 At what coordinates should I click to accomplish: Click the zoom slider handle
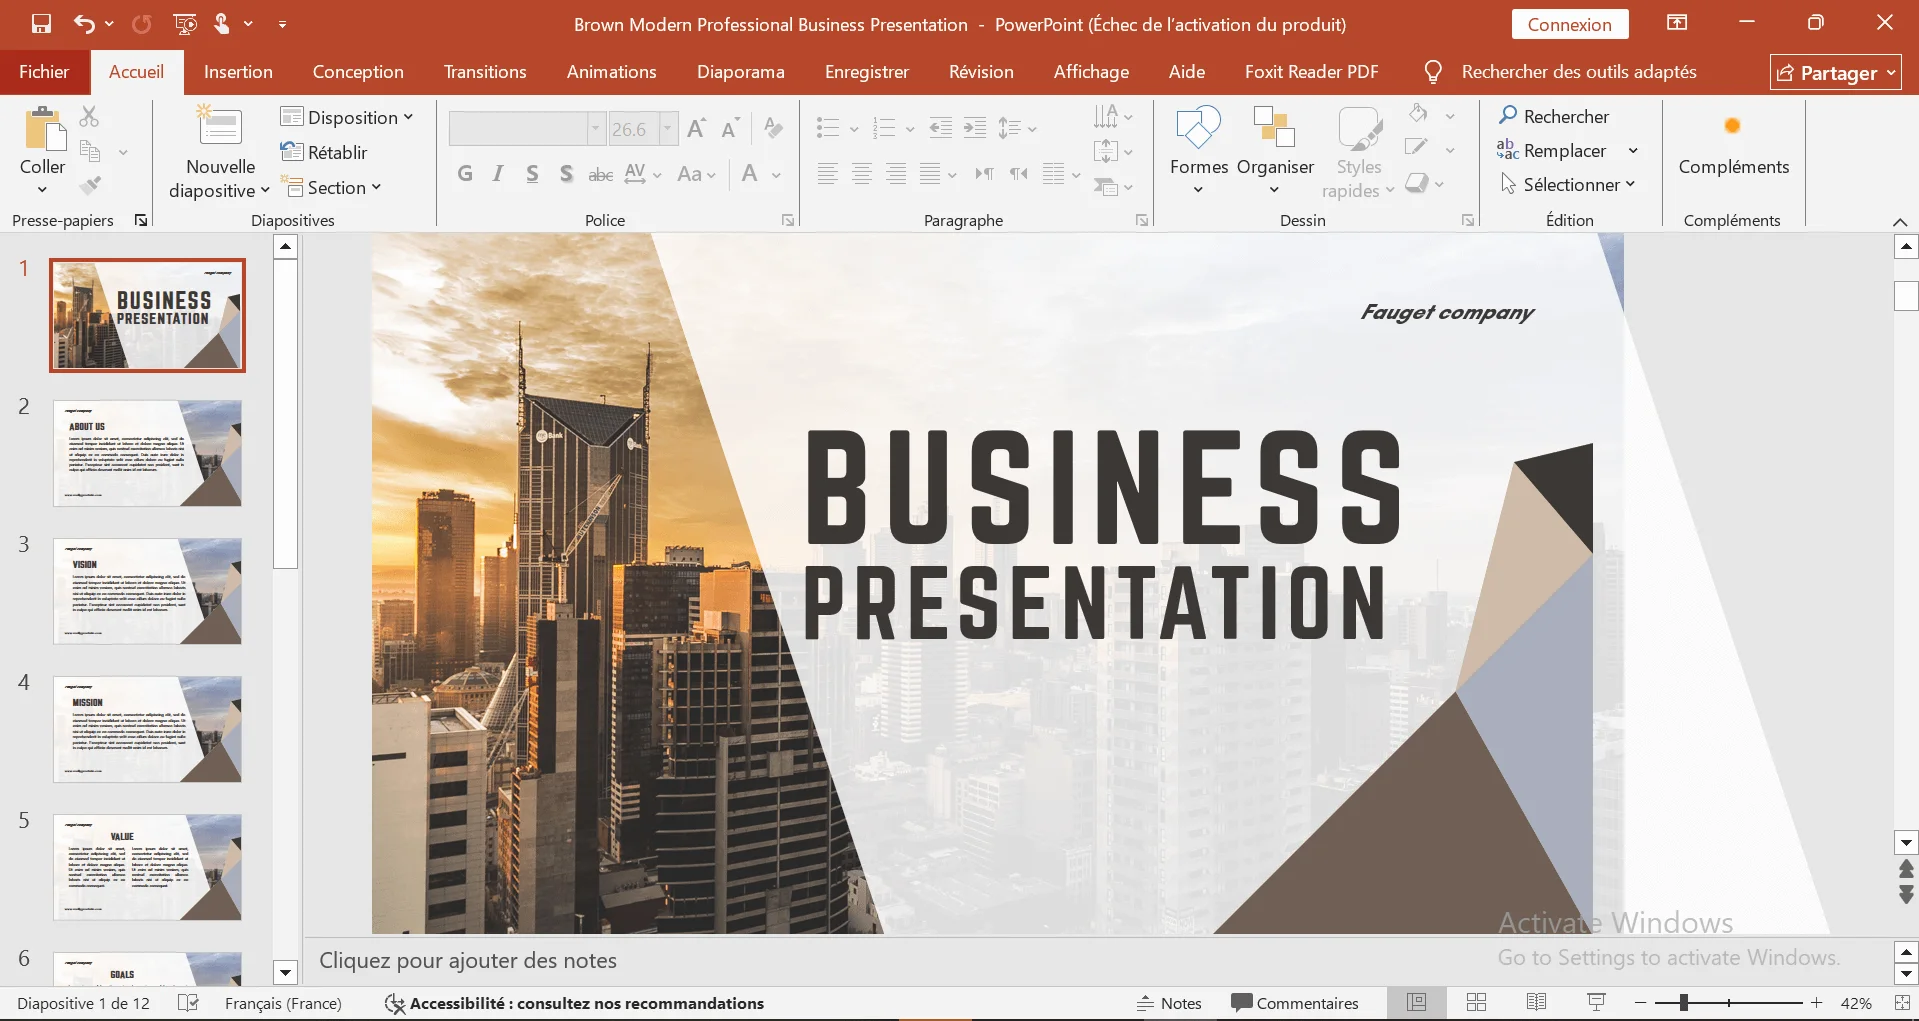pos(1684,1003)
